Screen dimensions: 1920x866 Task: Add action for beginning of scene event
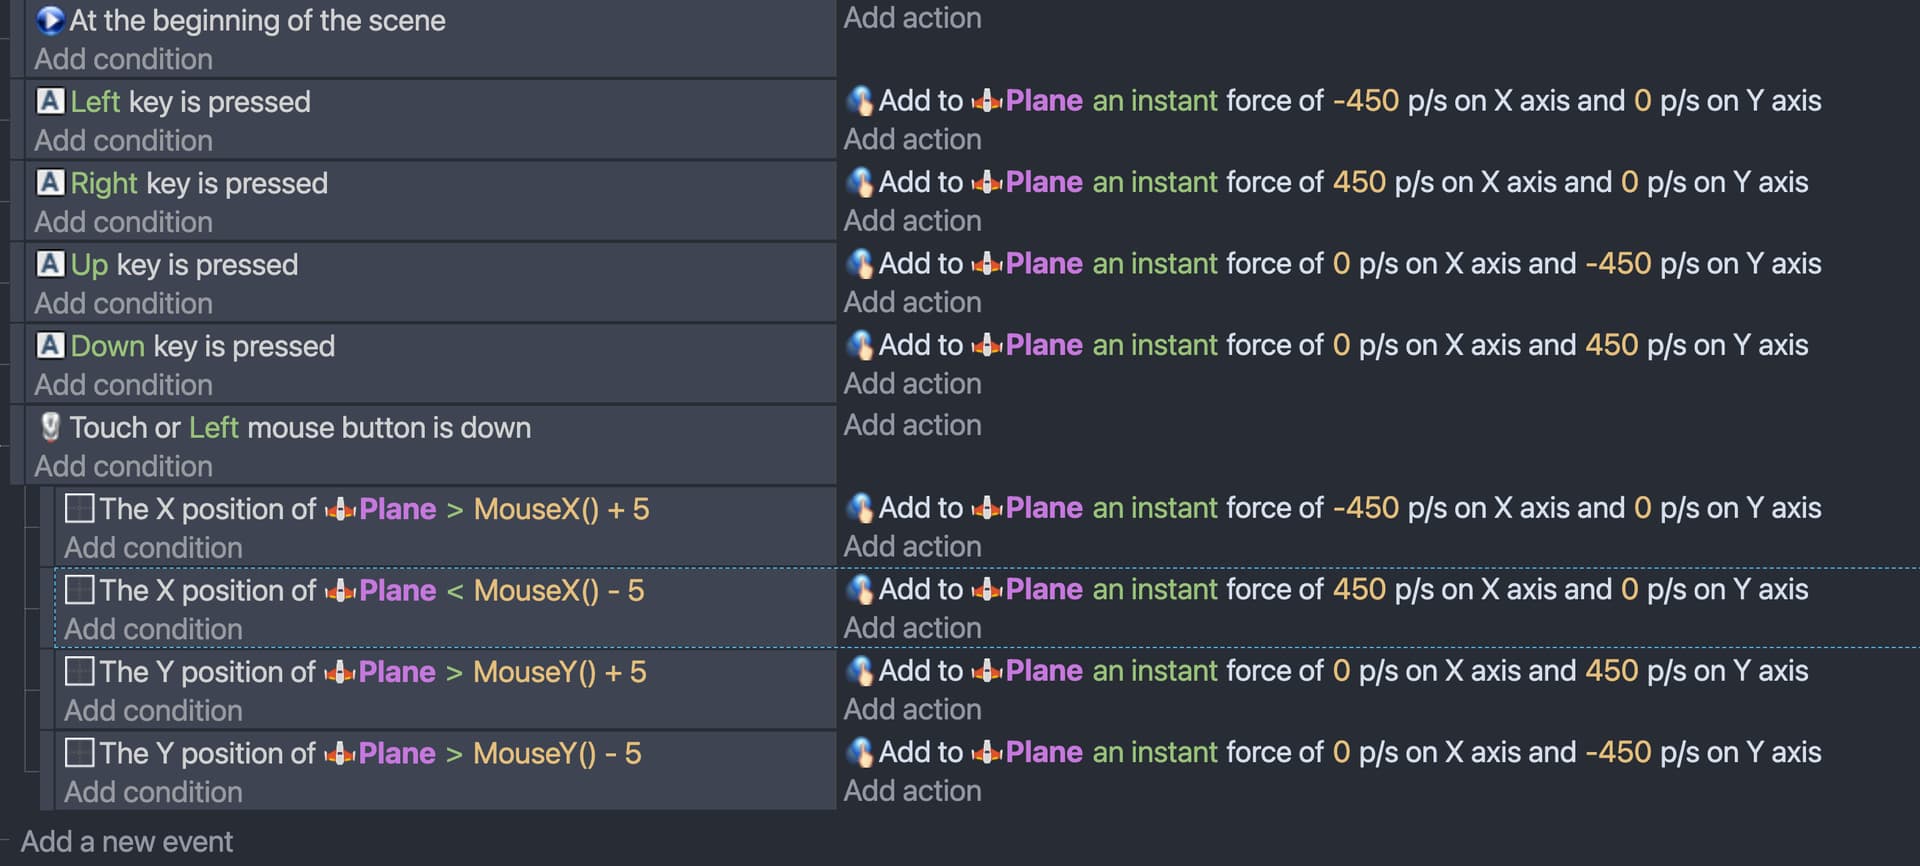tap(912, 18)
